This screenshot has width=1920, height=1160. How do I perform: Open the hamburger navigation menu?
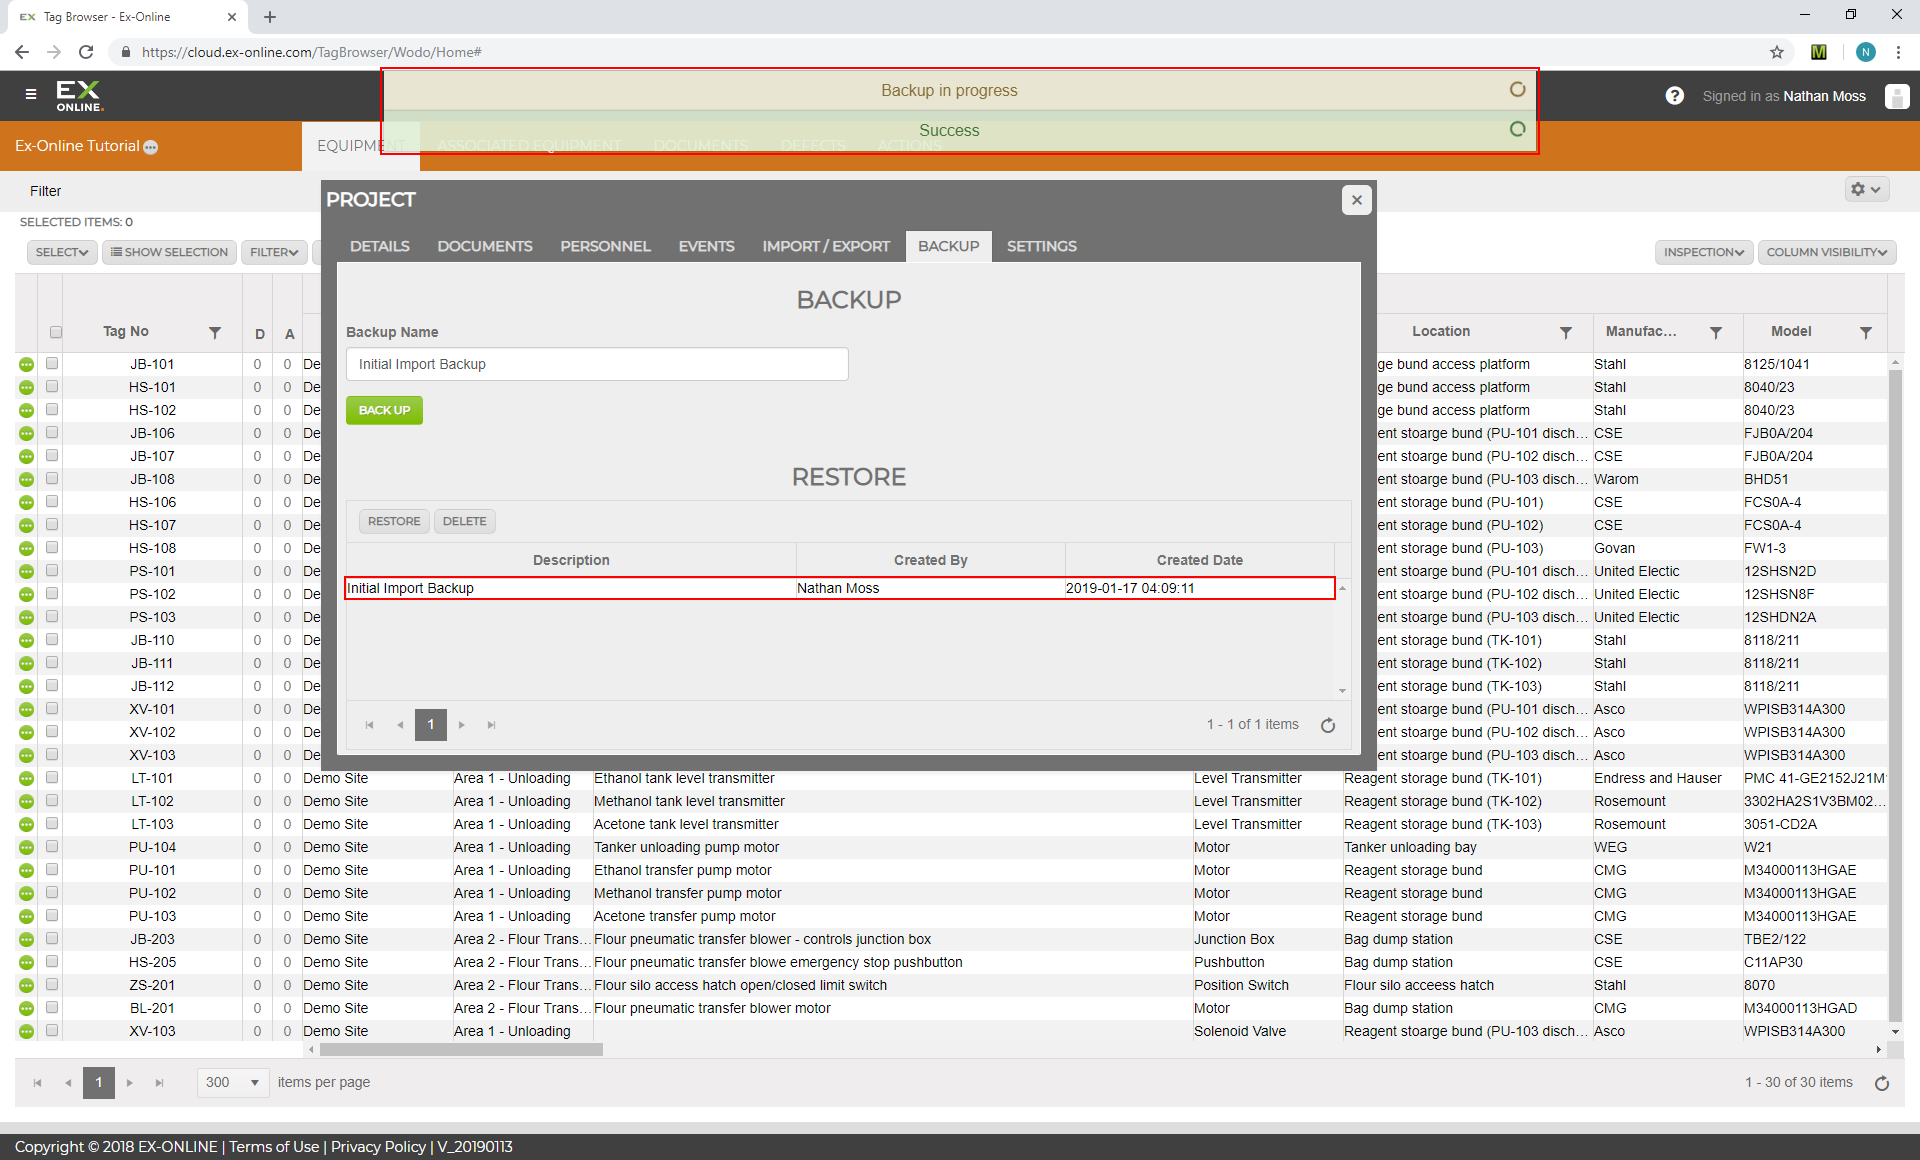coord(31,94)
